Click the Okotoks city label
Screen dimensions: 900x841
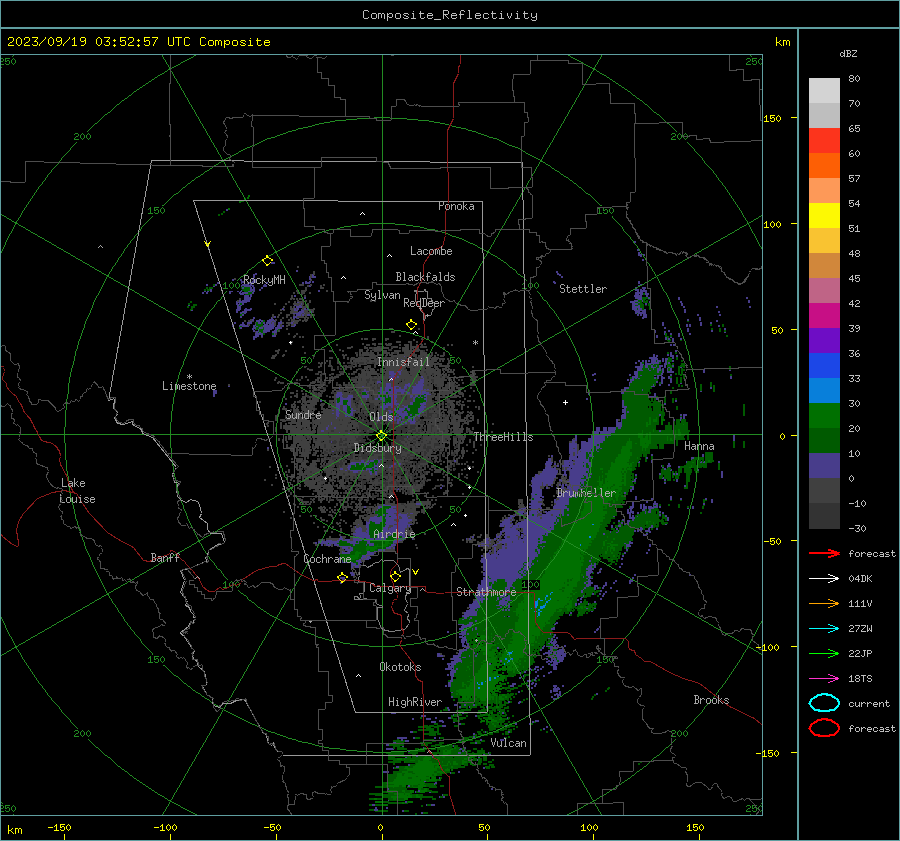[400, 667]
